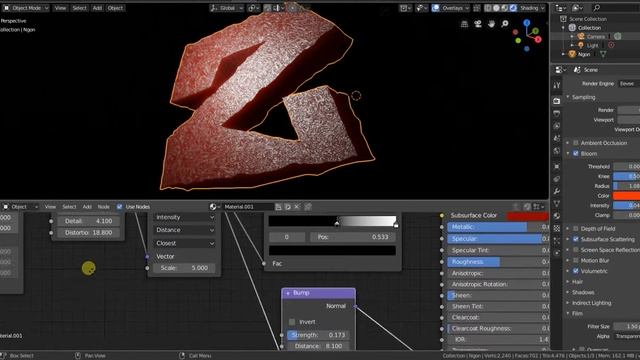Viewport: 640px width, 360px height.
Task: Open the Distance dropdown in the node
Action: (x=184, y=230)
